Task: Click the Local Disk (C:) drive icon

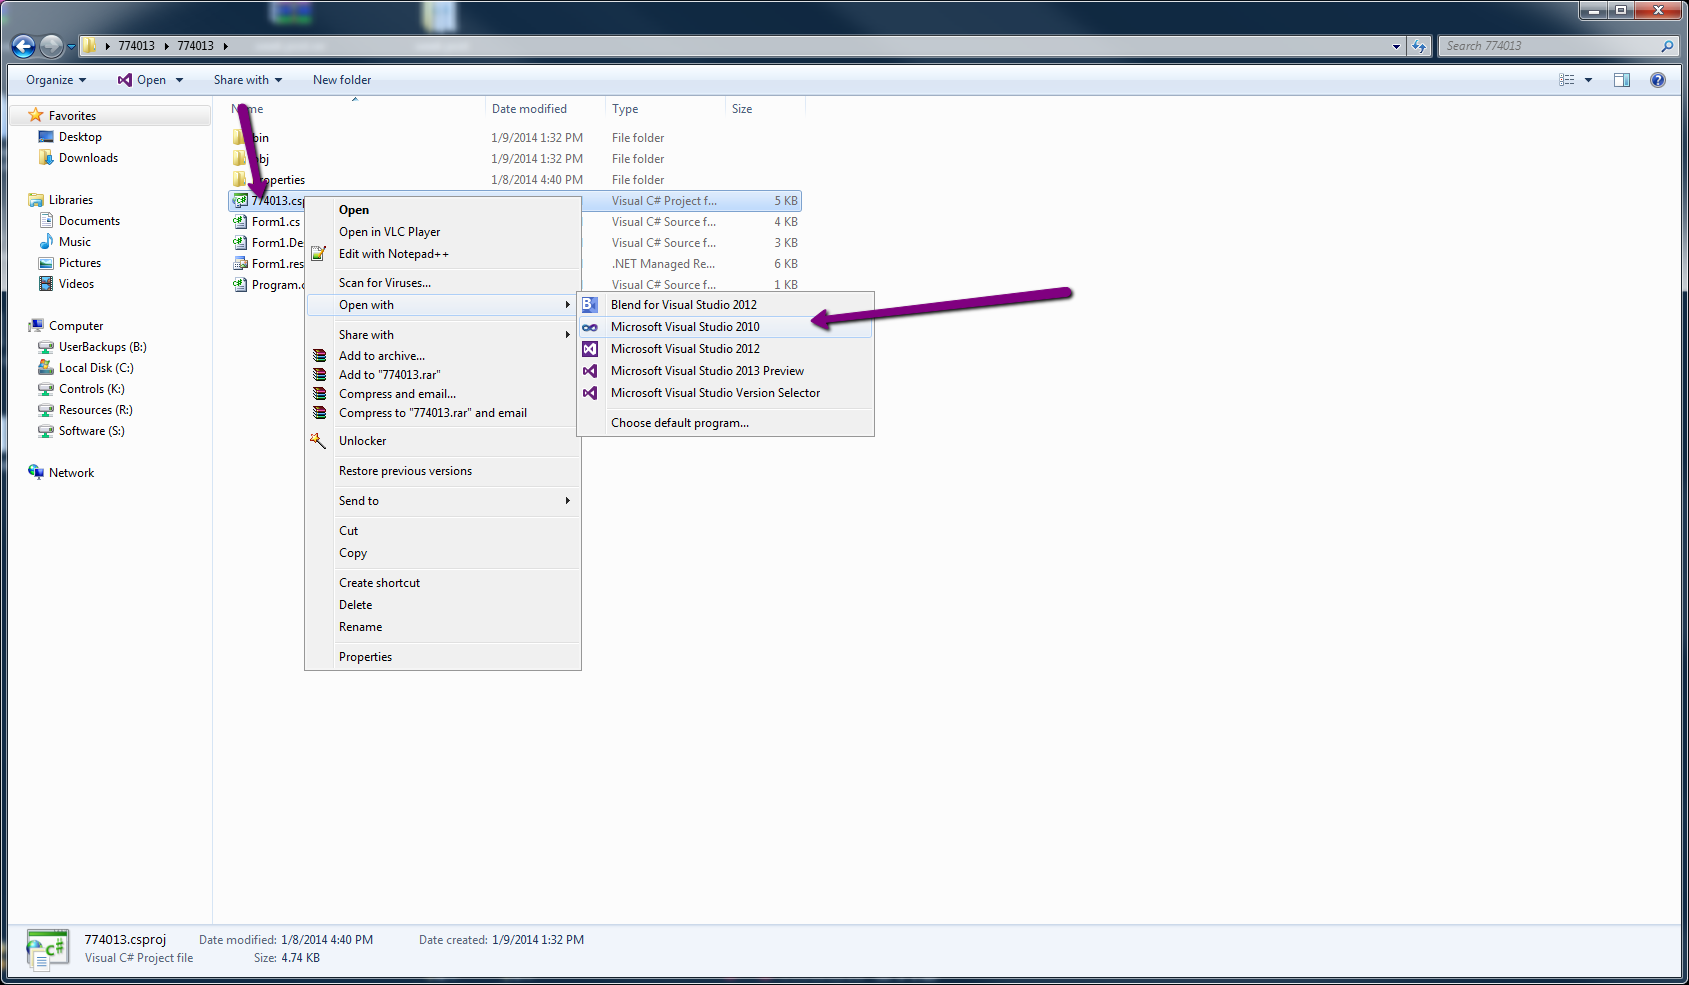Action: (x=46, y=368)
